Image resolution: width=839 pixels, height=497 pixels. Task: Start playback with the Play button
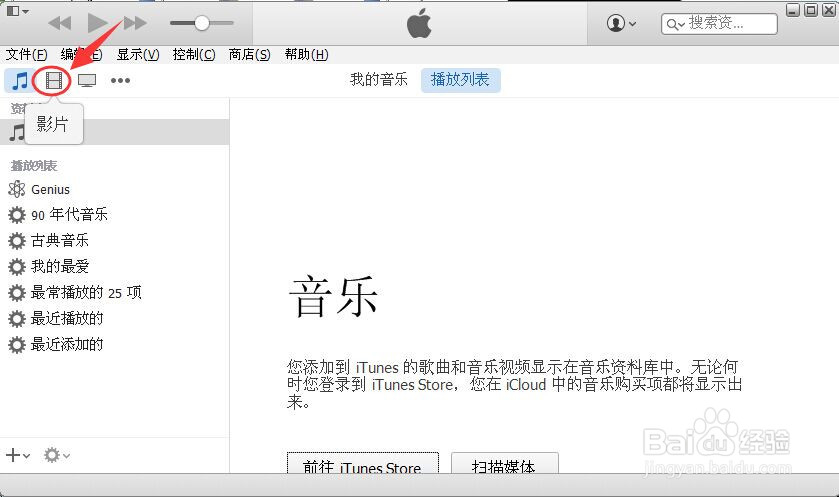click(x=97, y=22)
